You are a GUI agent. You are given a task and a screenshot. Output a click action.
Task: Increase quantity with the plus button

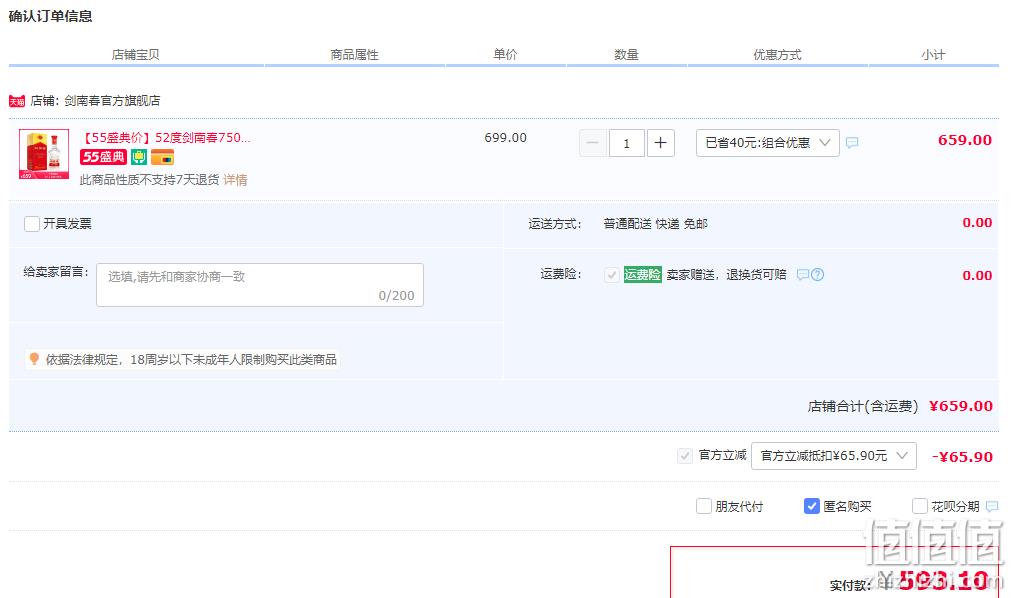pyautogui.click(x=660, y=143)
